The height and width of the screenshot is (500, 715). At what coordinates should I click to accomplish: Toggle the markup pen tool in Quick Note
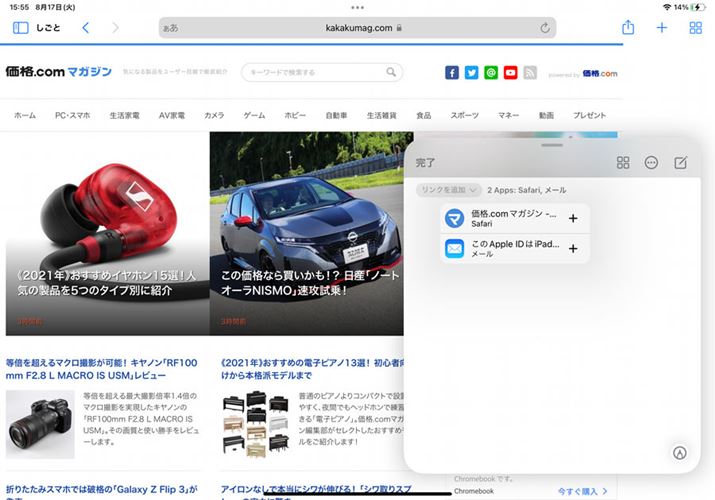click(x=679, y=452)
